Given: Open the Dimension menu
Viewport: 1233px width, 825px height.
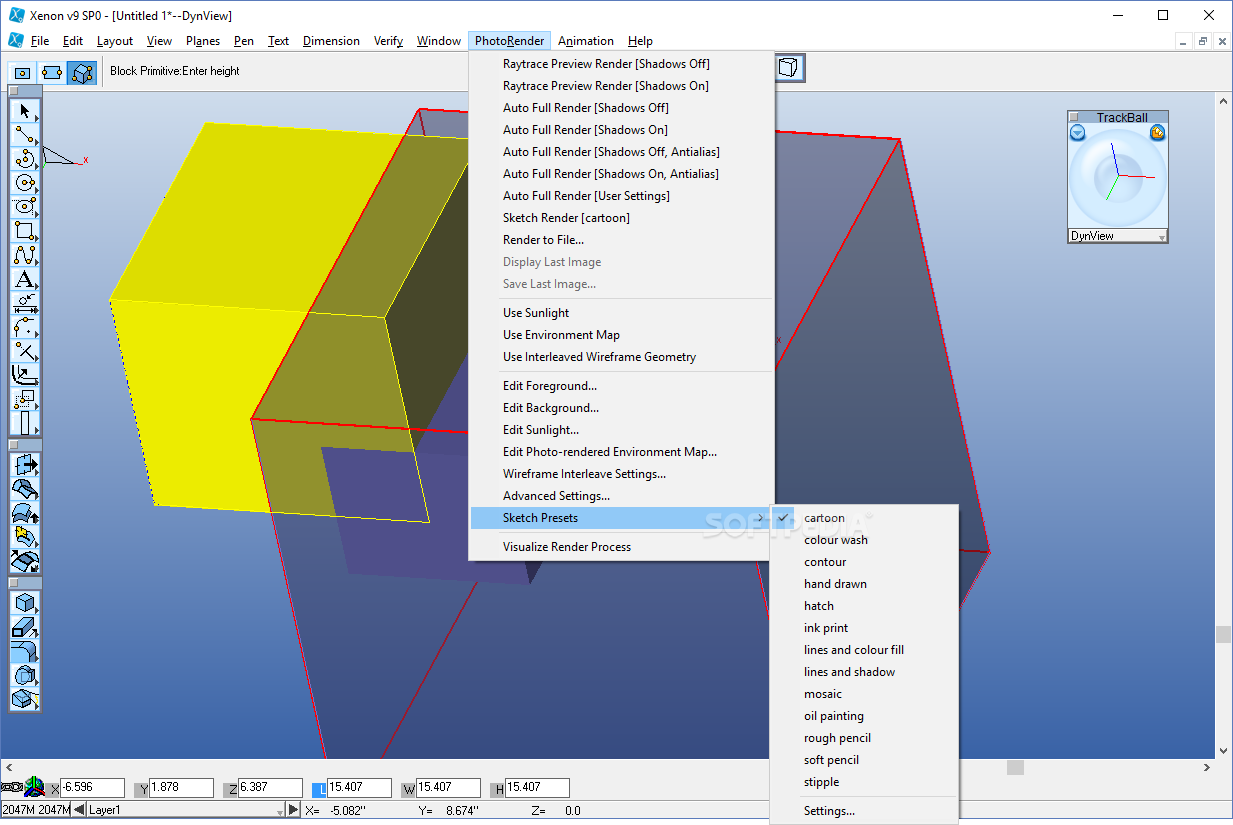Looking at the screenshot, I should (x=331, y=41).
